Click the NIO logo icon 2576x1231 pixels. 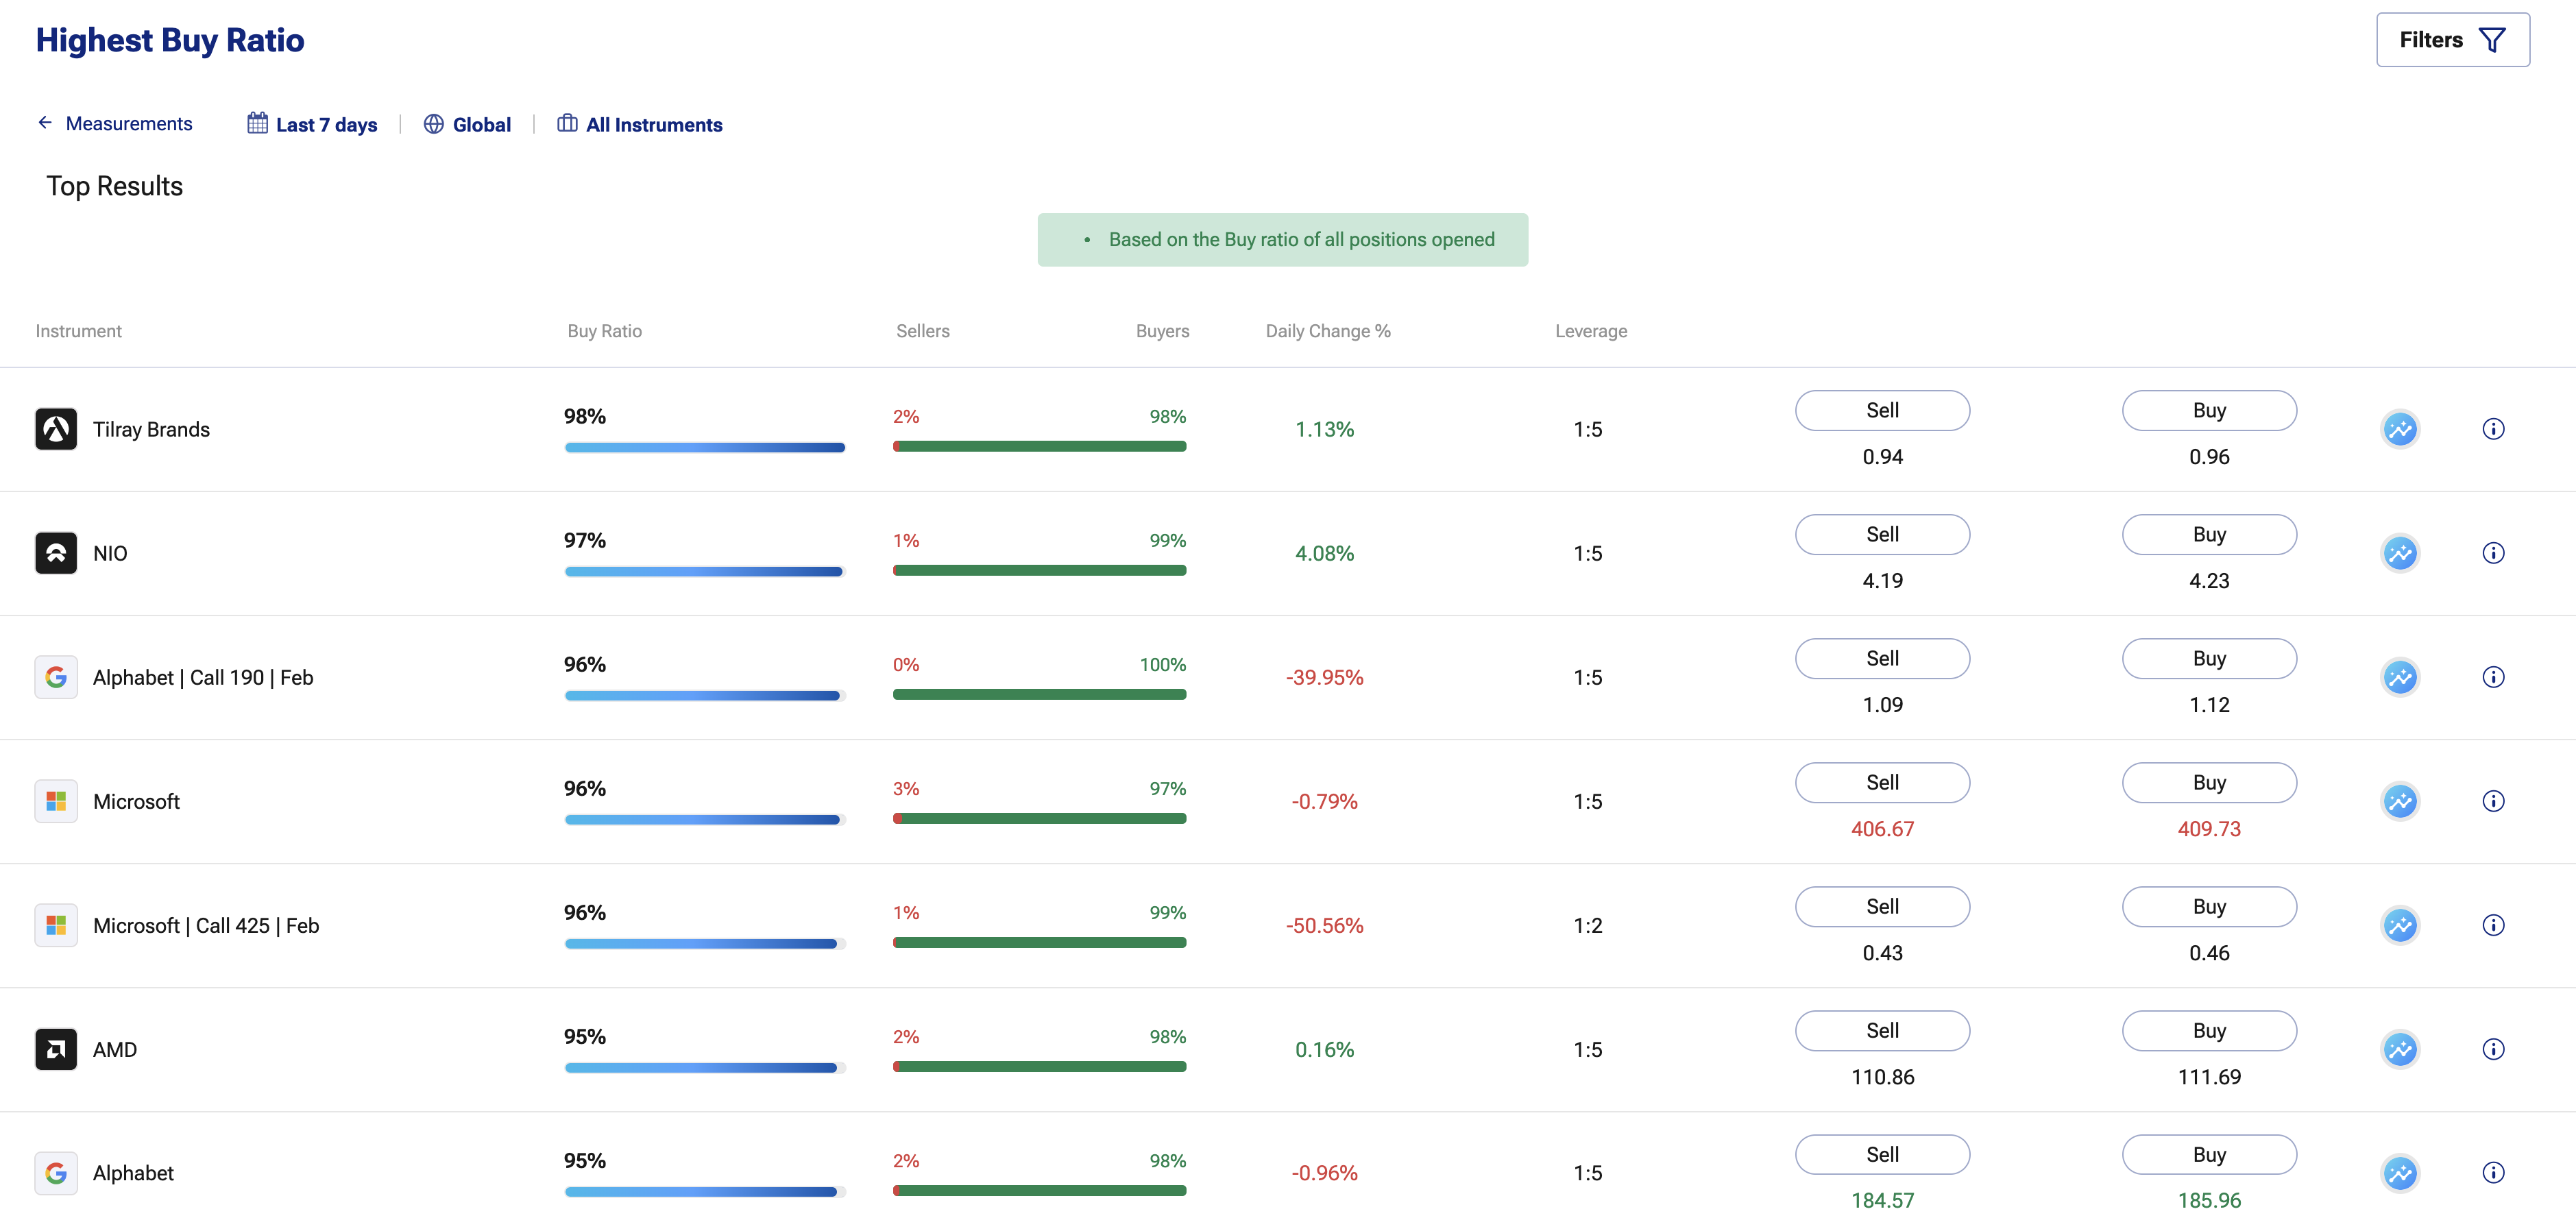click(56, 553)
